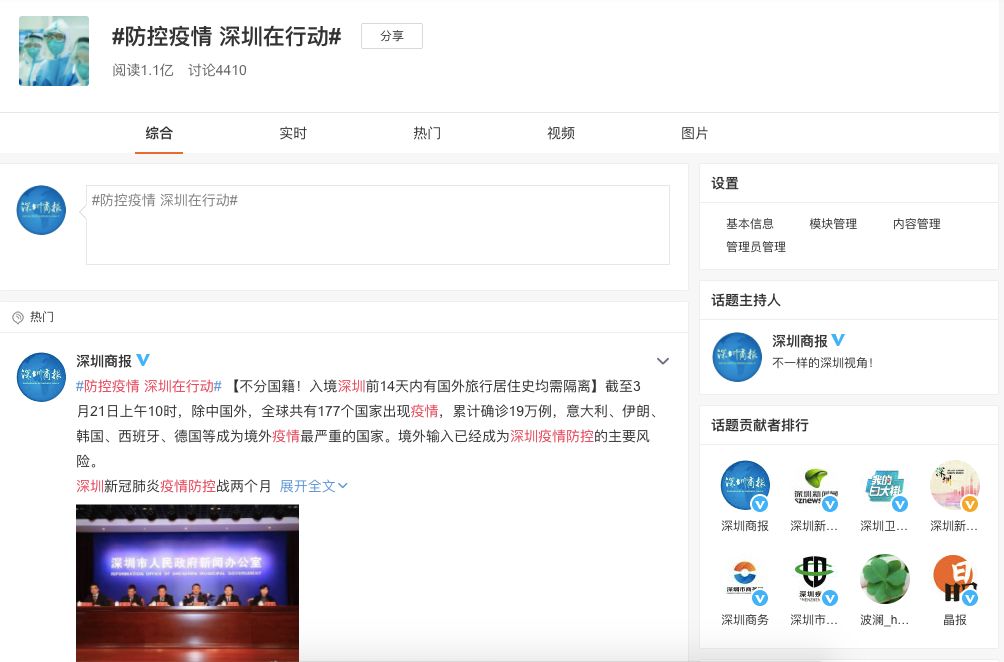Open the 深圳商报 avatar on the hot post
This screenshot has height=662, width=1004.
tap(41, 377)
